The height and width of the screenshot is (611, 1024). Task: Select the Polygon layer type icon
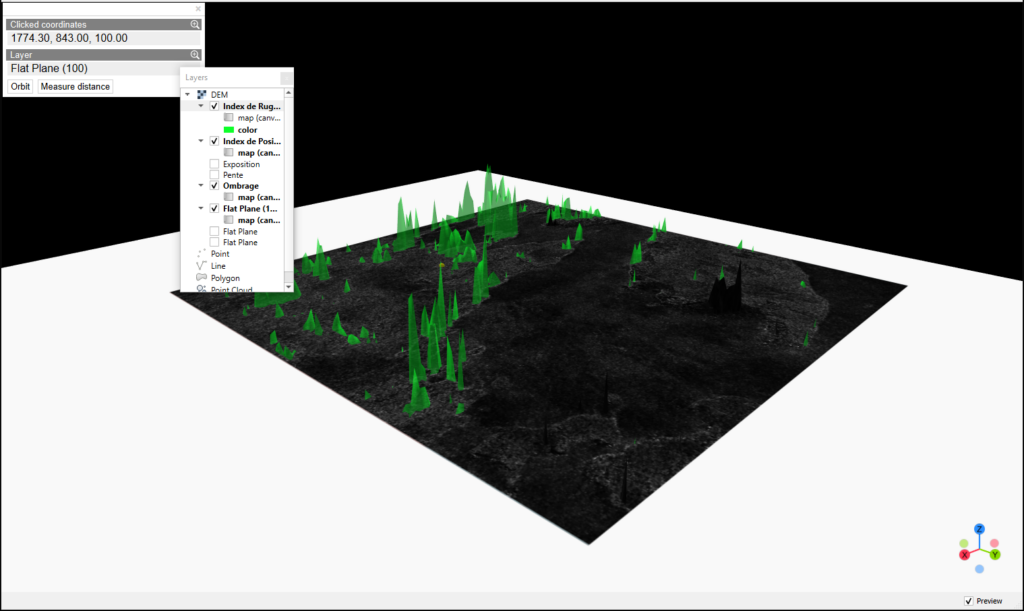[202, 278]
